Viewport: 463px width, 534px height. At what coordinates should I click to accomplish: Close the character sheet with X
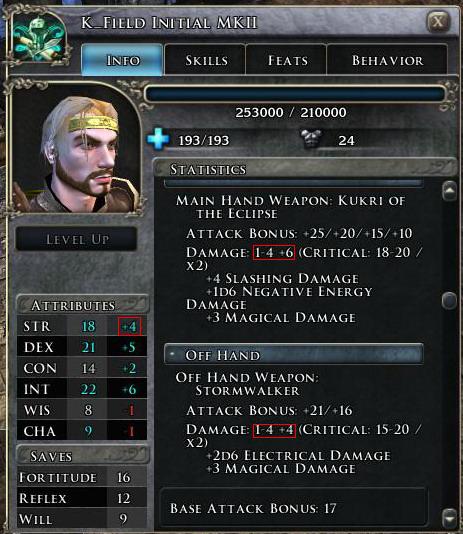pyautogui.click(x=438, y=21)
